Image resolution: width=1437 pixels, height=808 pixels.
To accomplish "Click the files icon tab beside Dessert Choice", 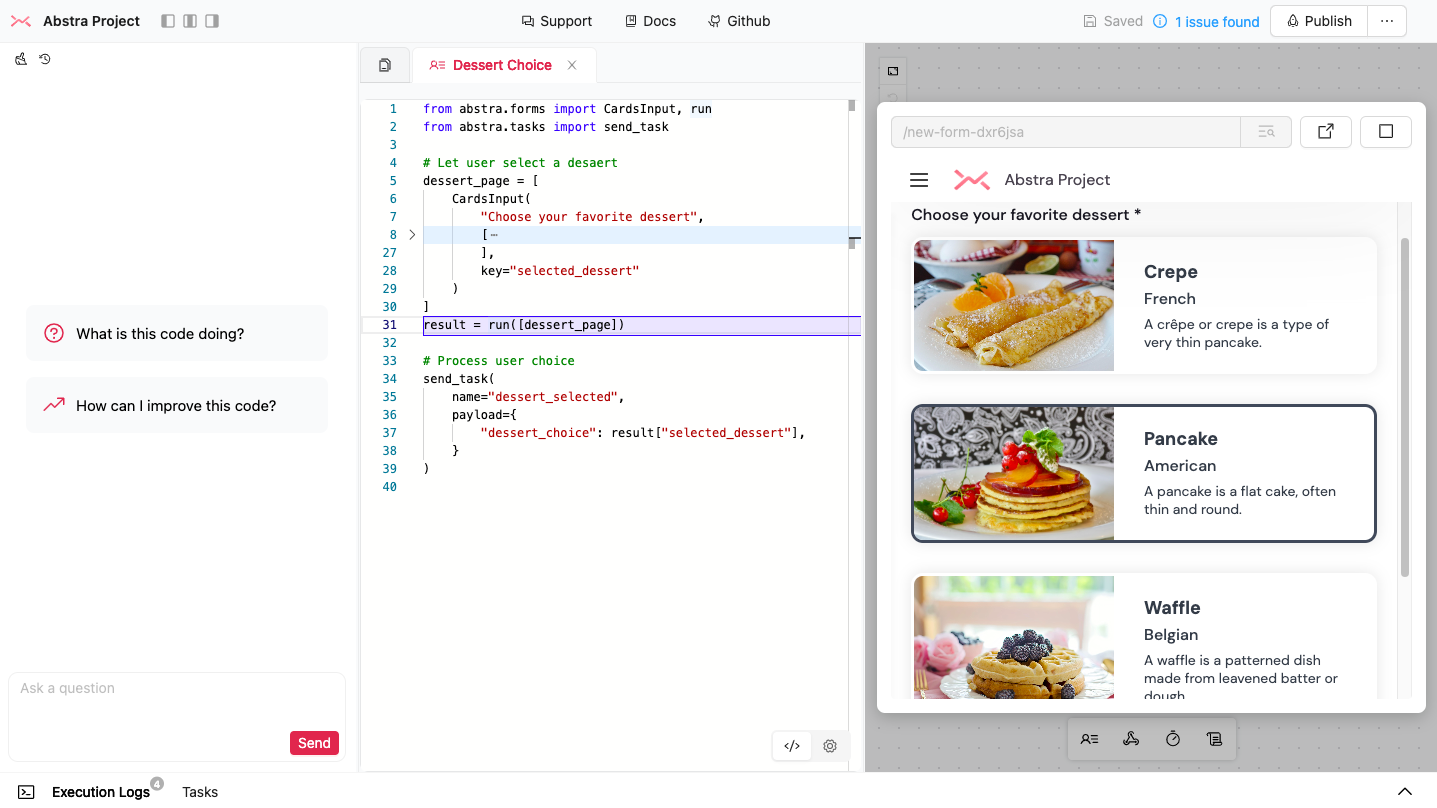I will click(385, 65).
